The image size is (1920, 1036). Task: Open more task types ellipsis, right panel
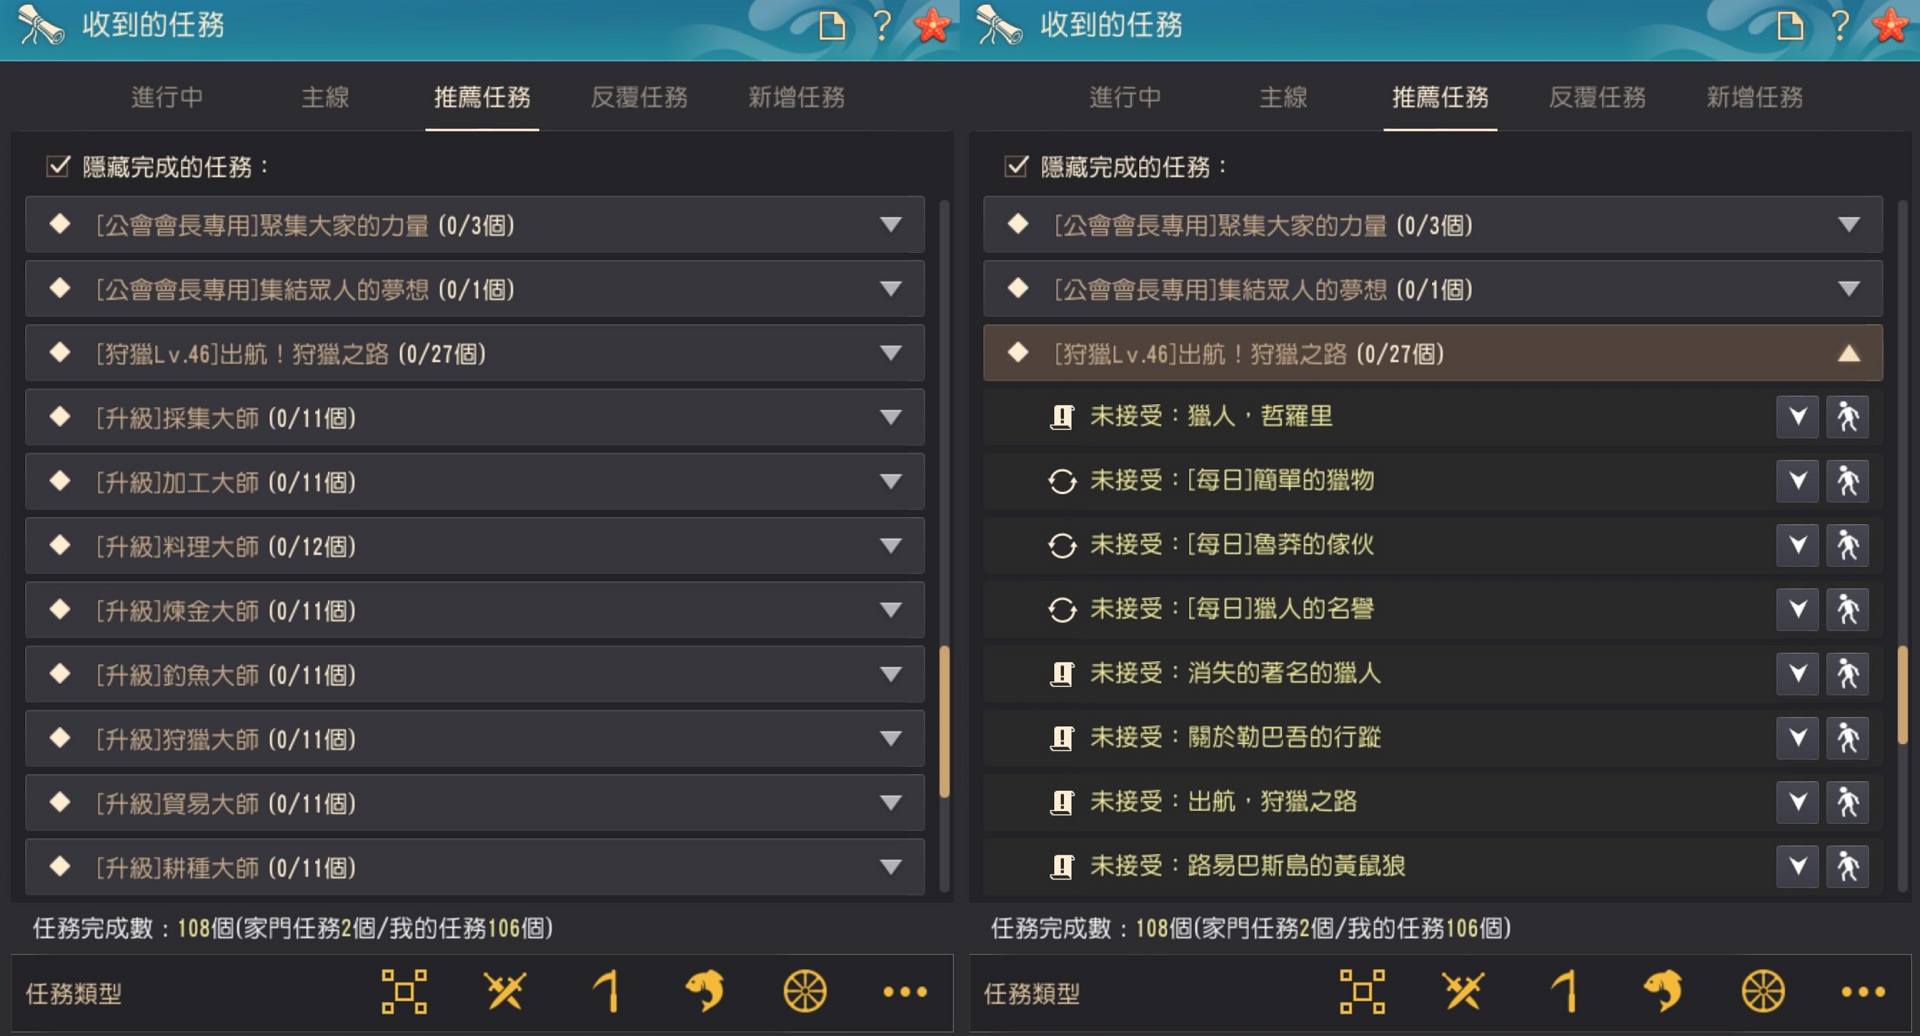point(1863,992)
